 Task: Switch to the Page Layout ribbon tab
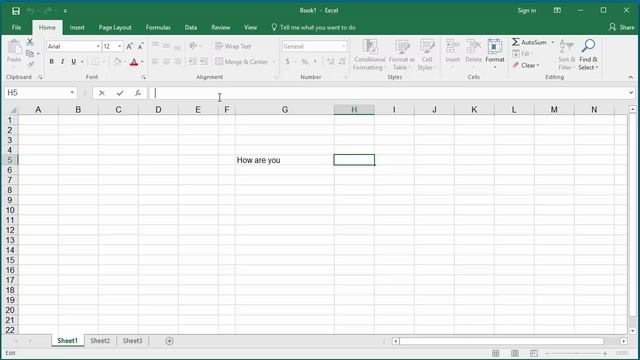point(115,27)
